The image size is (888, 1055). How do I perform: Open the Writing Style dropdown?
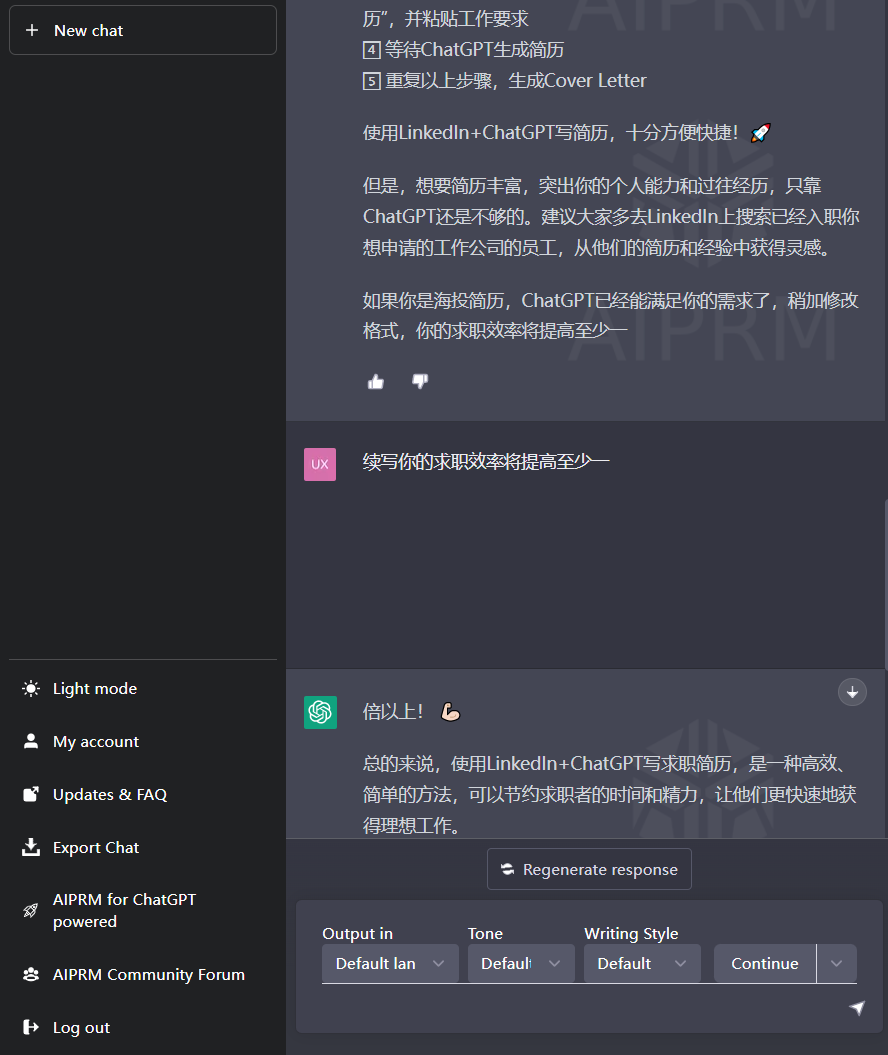coord(642,963)
